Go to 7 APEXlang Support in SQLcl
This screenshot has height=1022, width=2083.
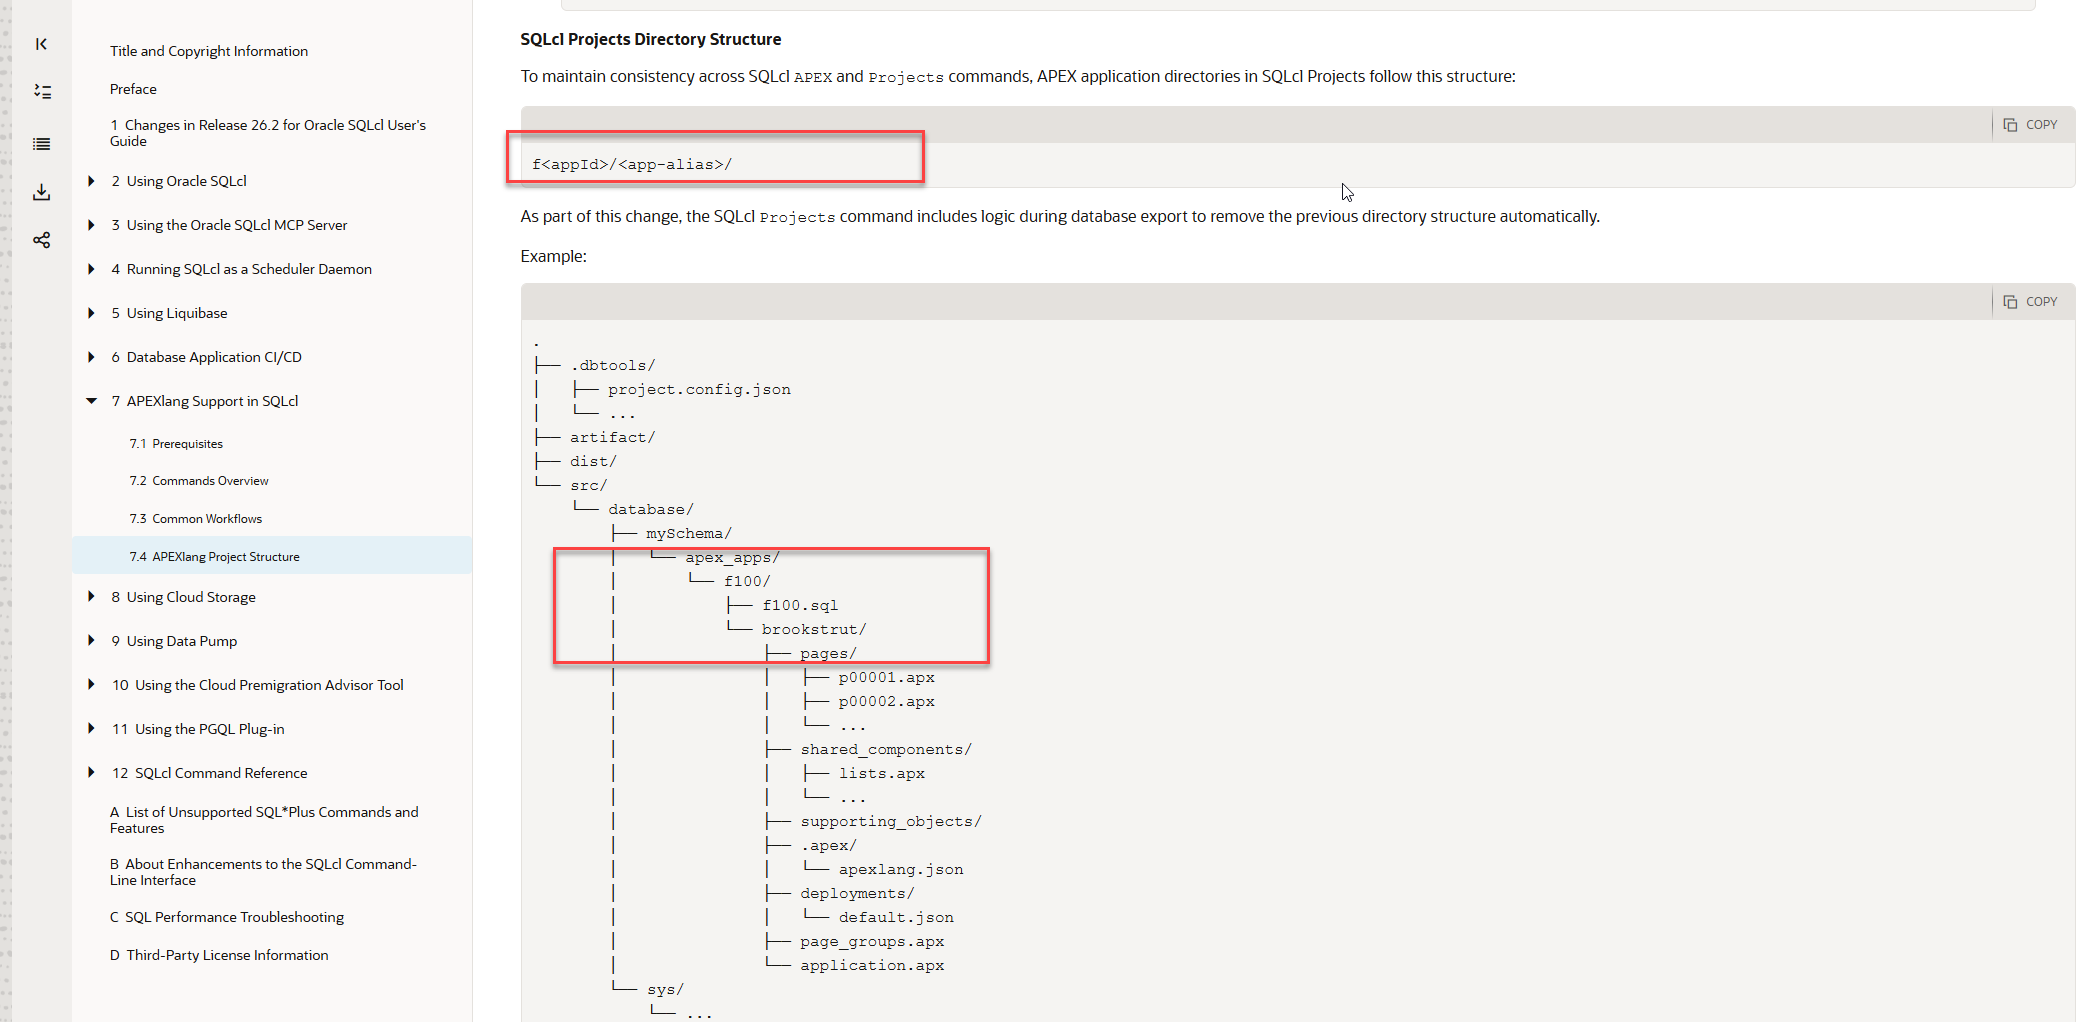(x=205, y=401)
